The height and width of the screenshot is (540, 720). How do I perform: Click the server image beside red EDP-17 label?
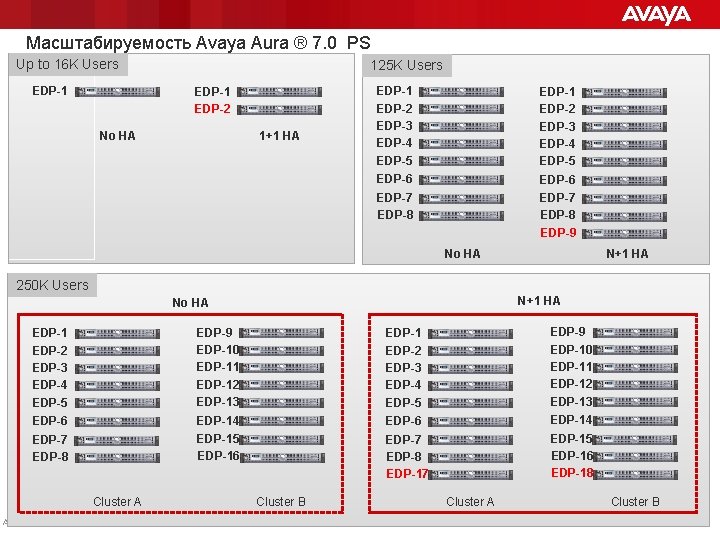(470, 474)
